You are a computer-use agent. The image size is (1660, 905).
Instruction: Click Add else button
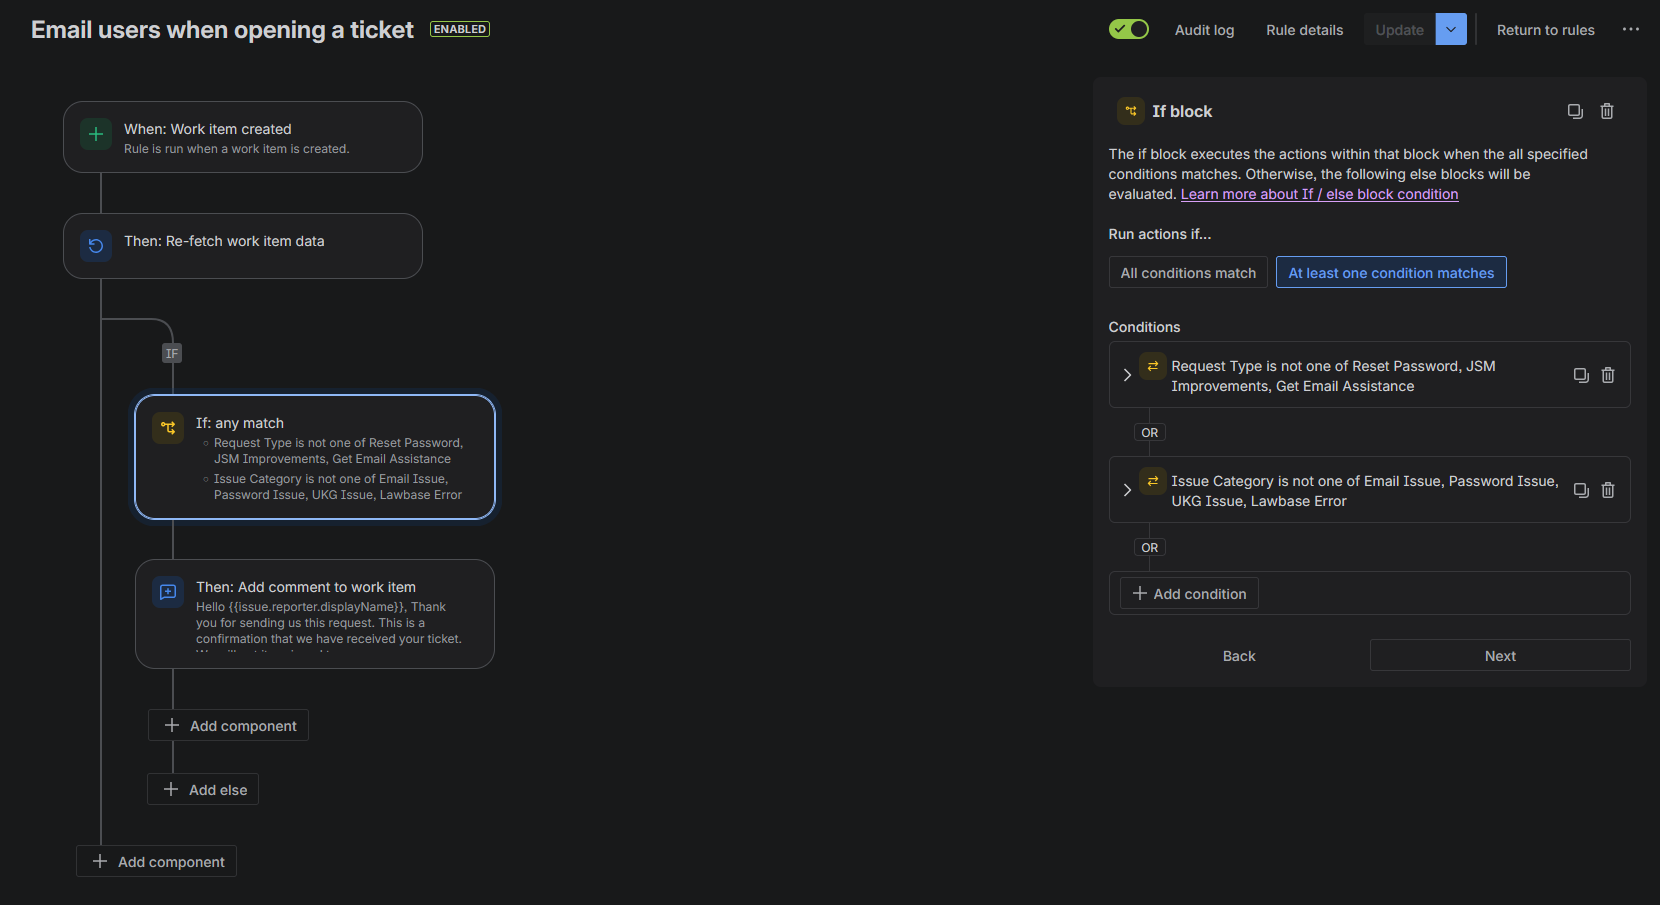tap(203, 789)
